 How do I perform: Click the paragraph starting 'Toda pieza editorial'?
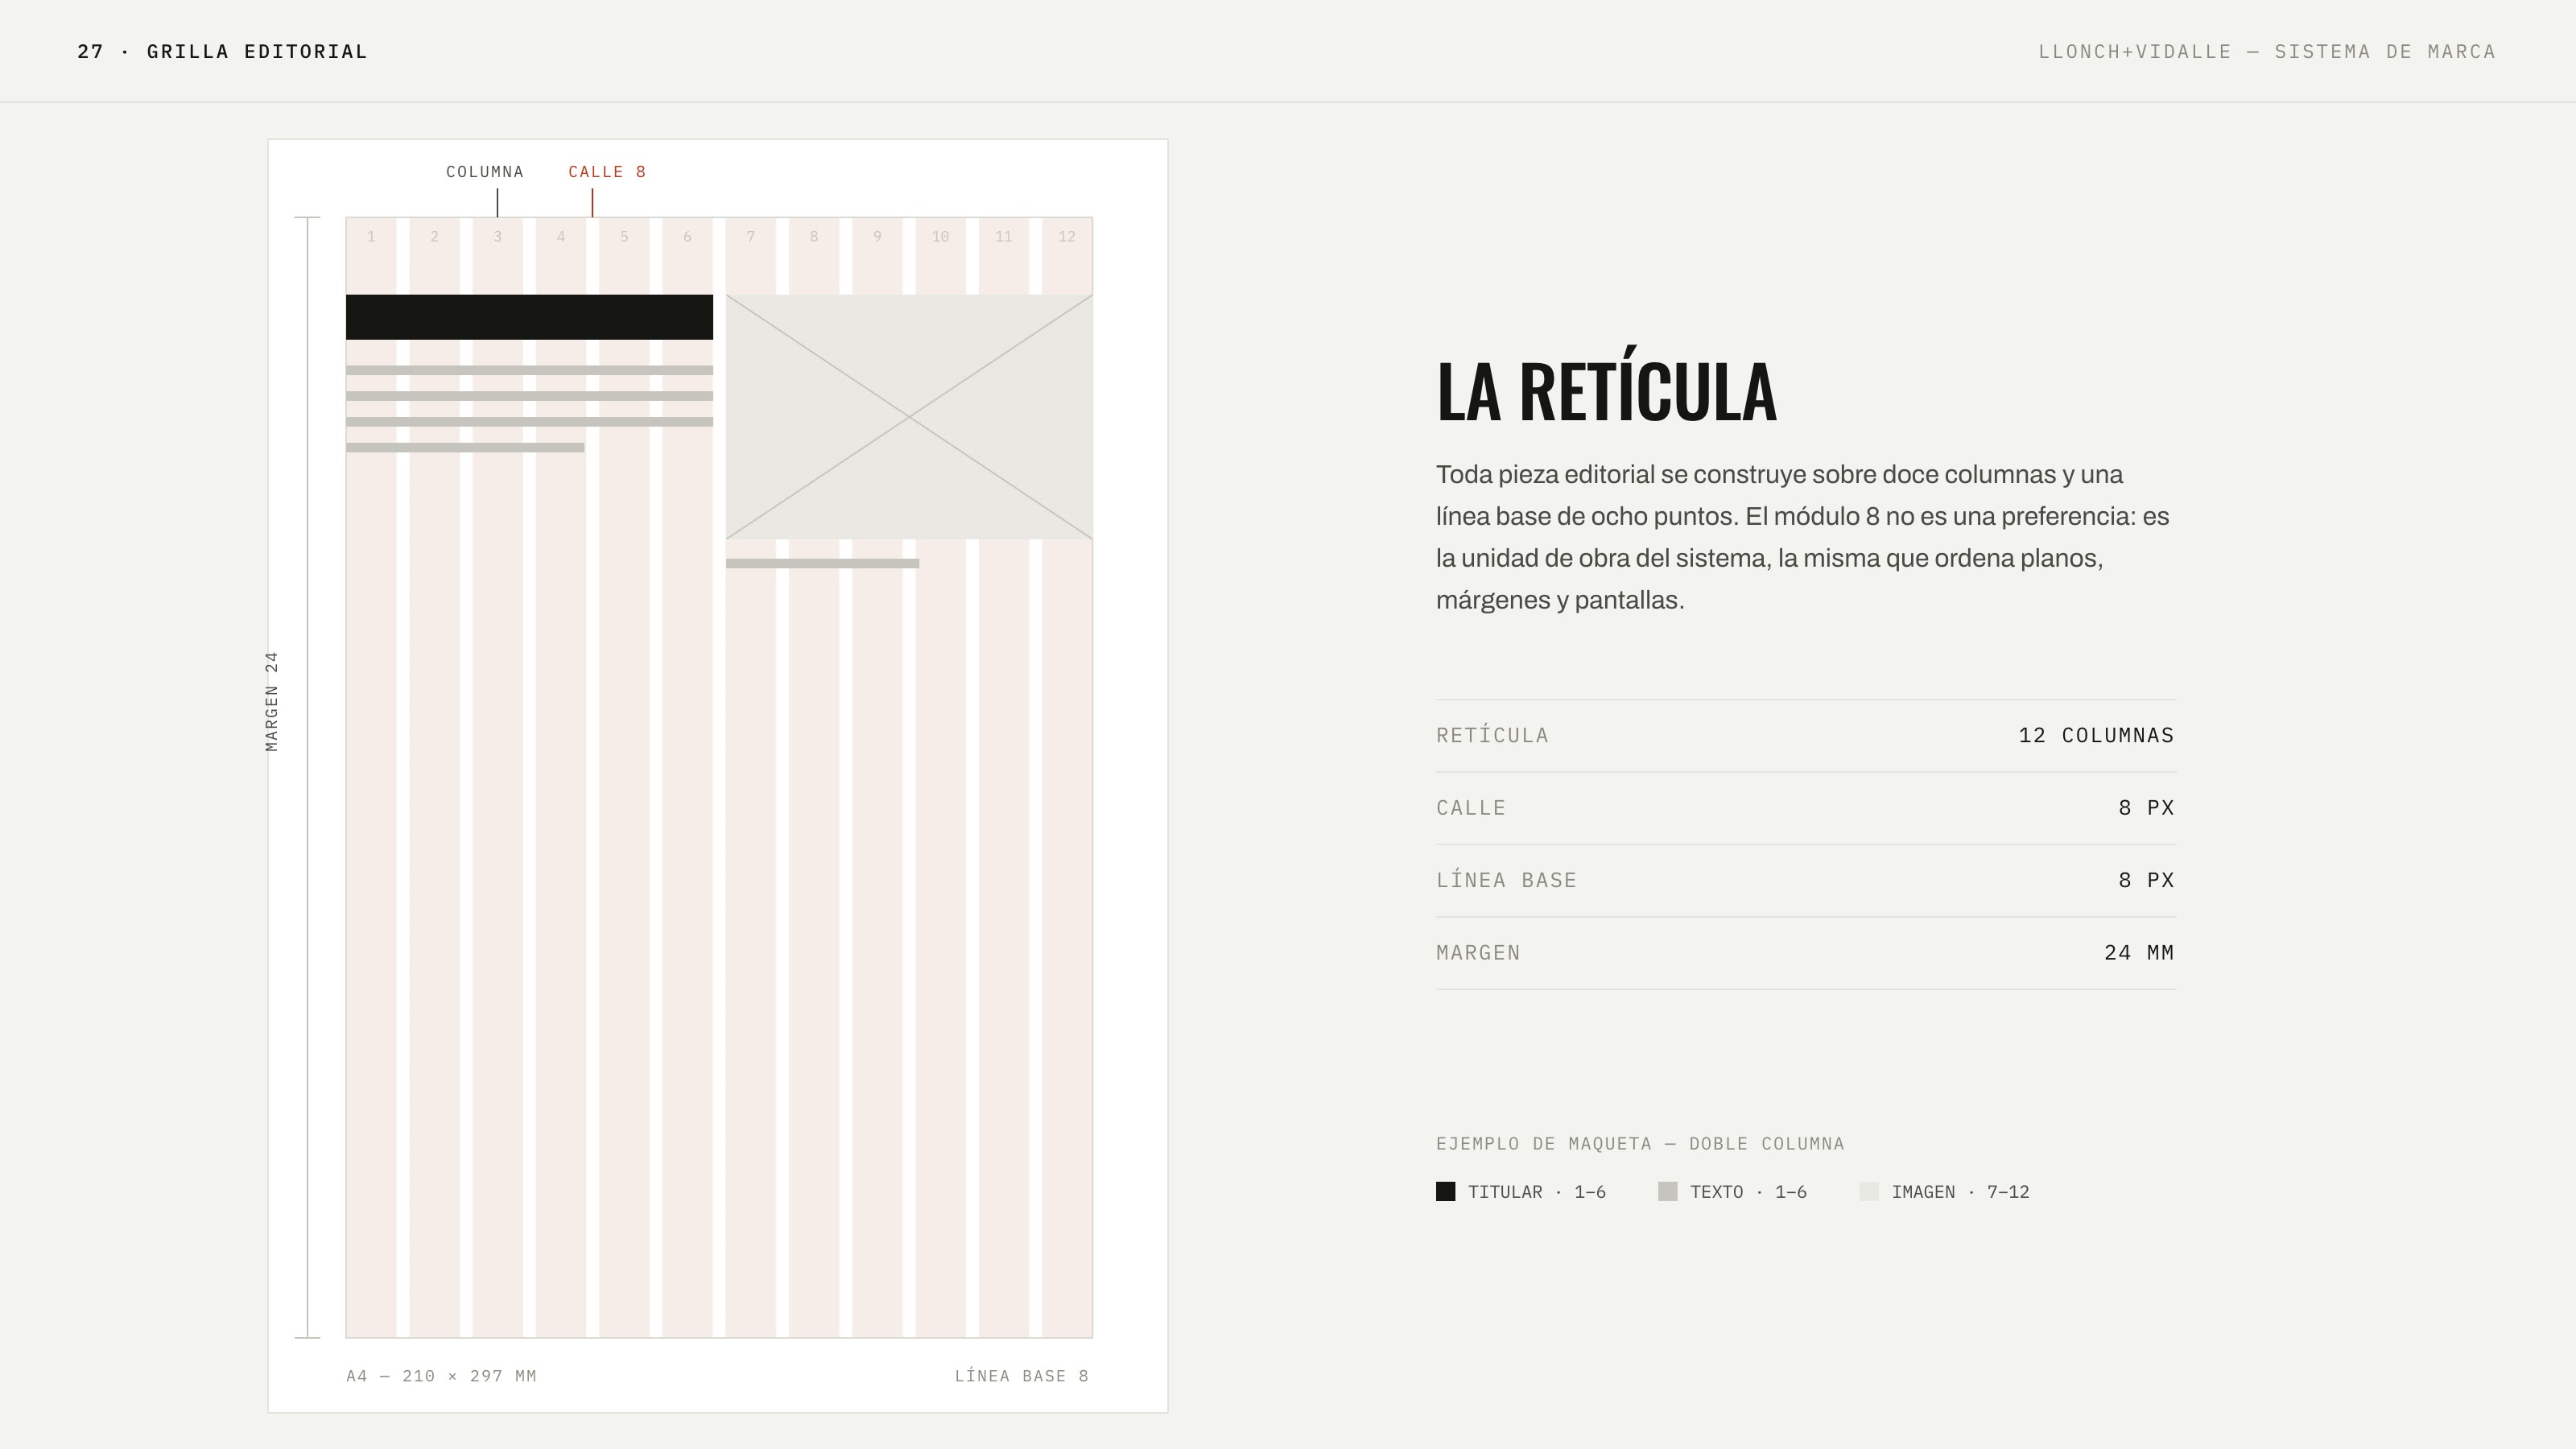pos(1803,537)
